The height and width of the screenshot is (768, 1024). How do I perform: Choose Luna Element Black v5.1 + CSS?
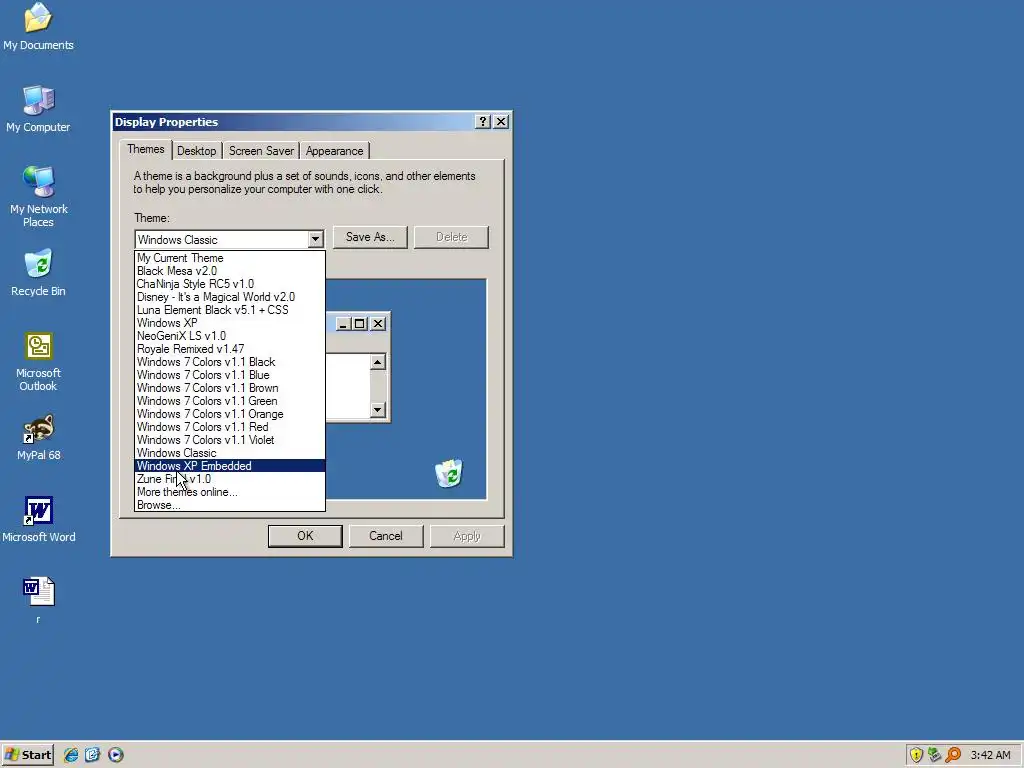[x=230, y=310]
